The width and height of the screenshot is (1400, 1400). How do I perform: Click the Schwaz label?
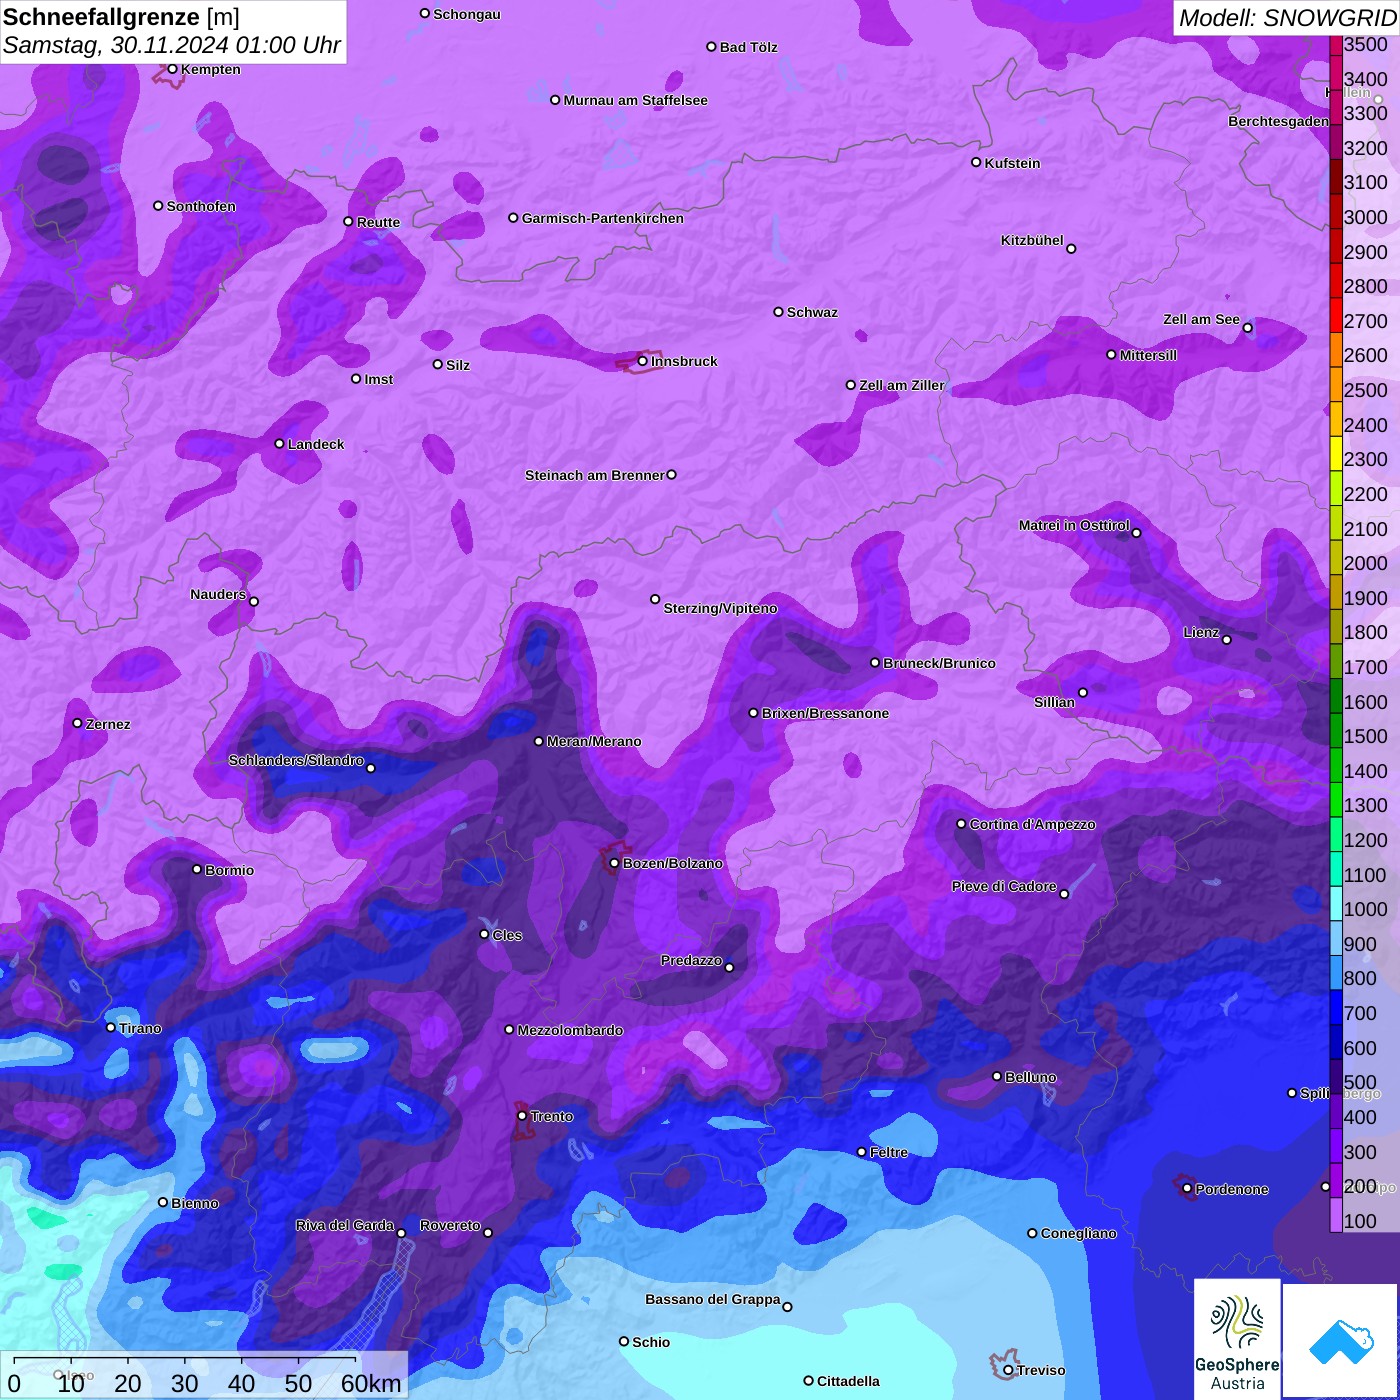[812, 312]
